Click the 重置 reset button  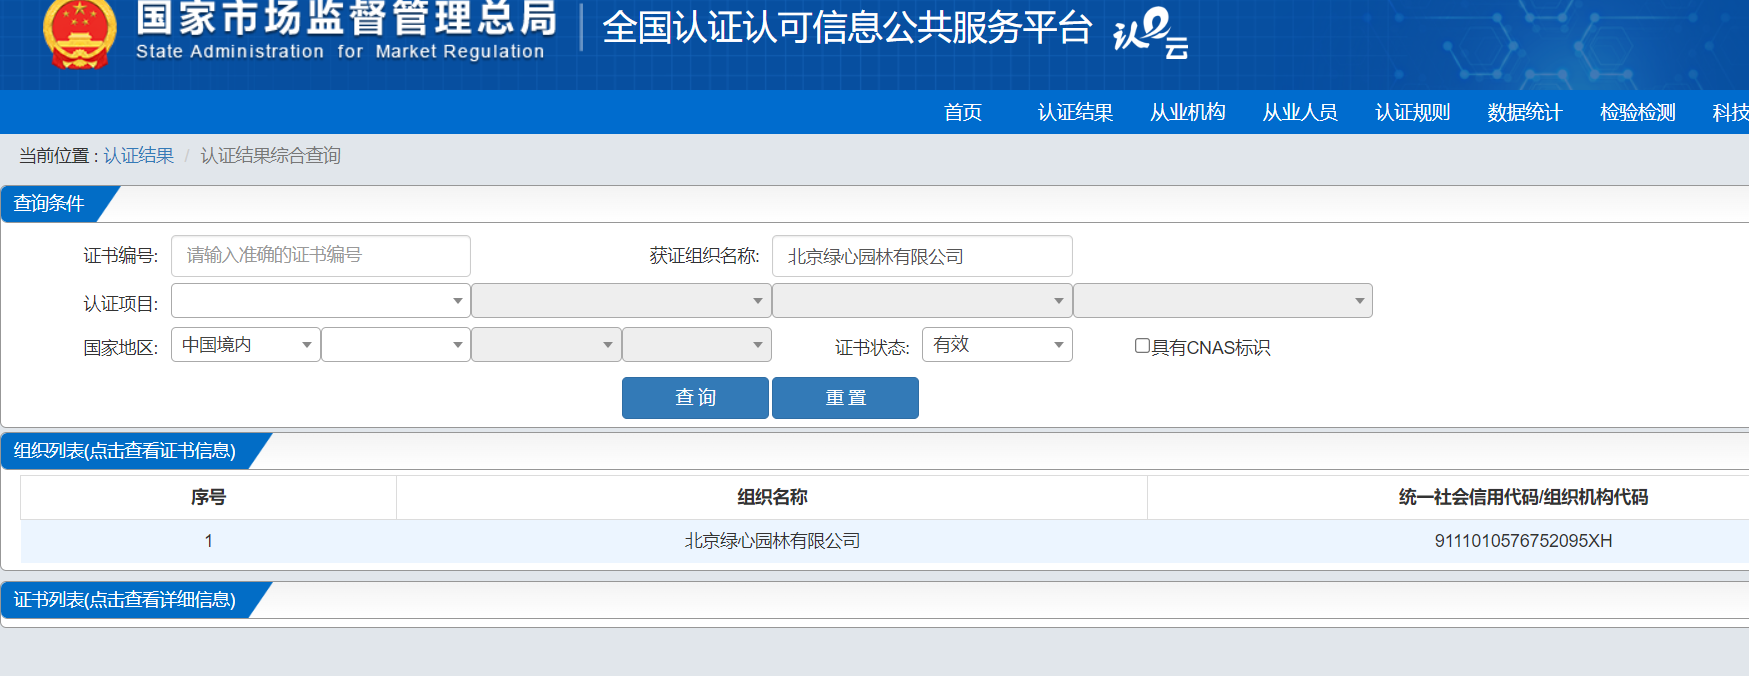[x=845, y=398]
